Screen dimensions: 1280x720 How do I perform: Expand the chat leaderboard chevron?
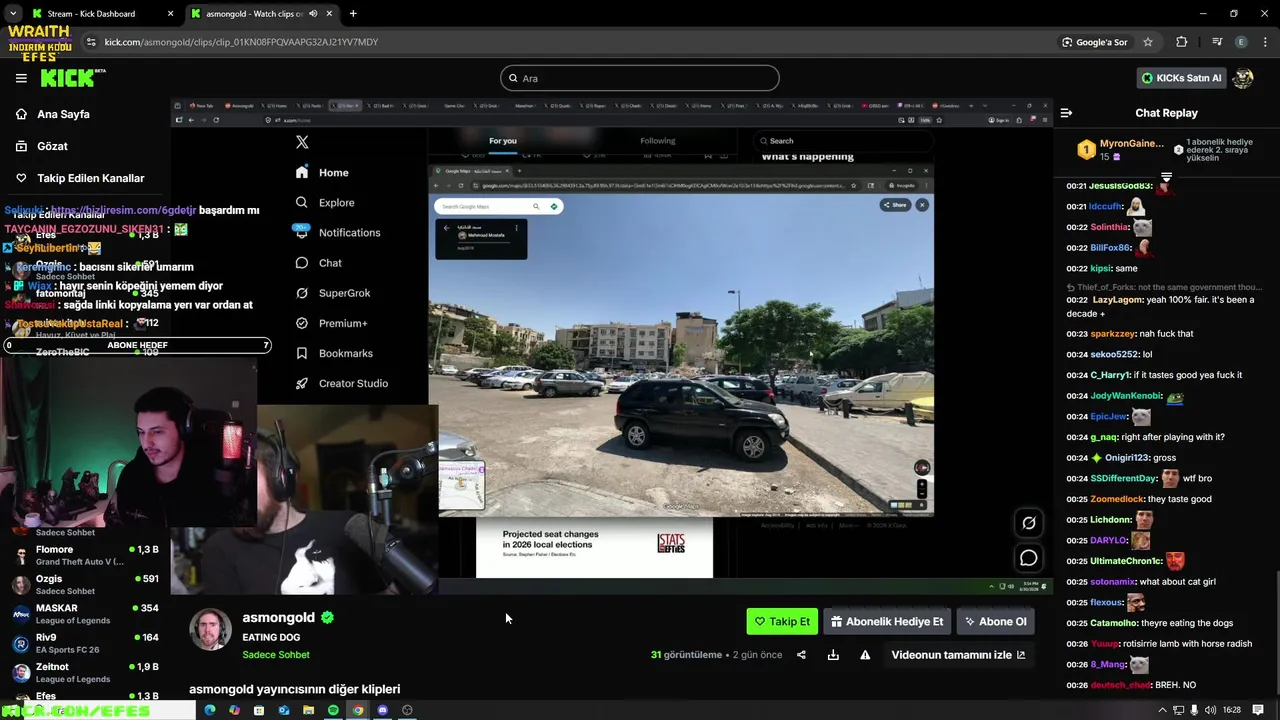[x=1166, y=177]
